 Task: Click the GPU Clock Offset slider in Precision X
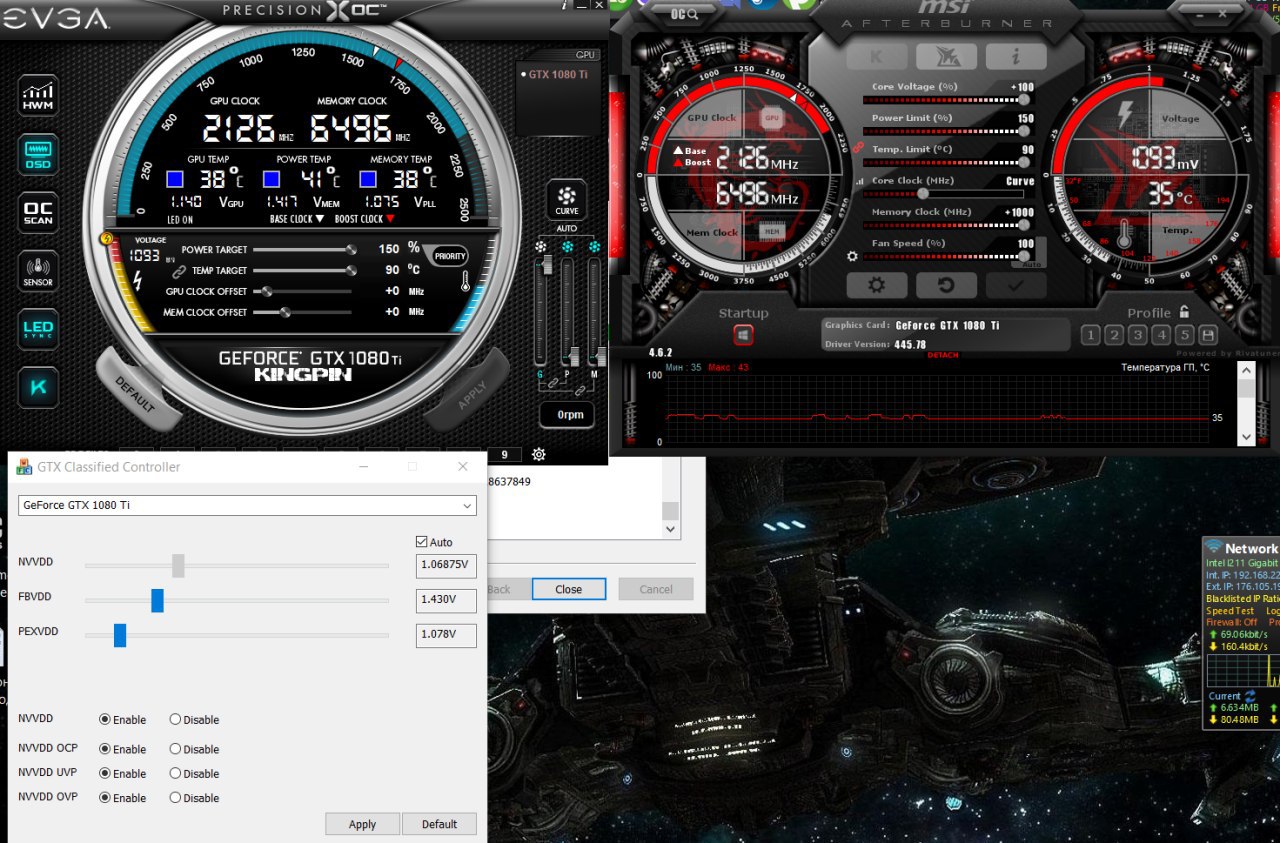pos(304,292)
